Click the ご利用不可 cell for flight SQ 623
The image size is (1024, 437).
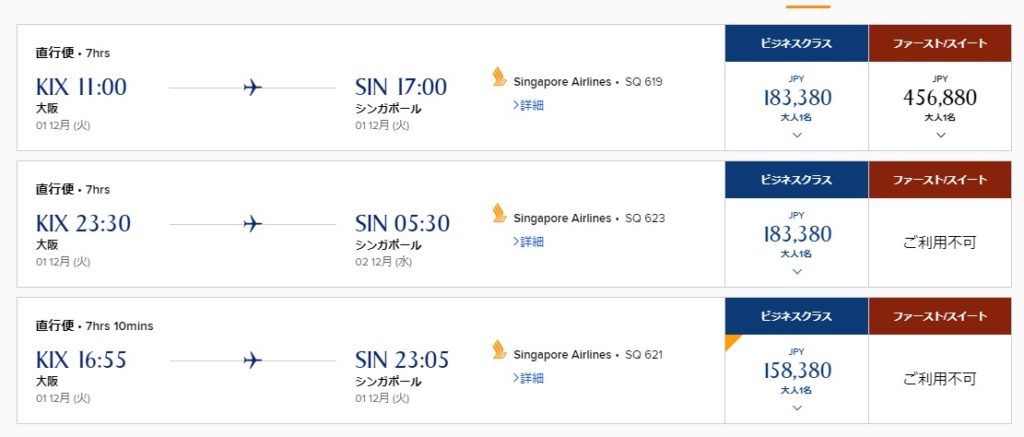(940, 243)
